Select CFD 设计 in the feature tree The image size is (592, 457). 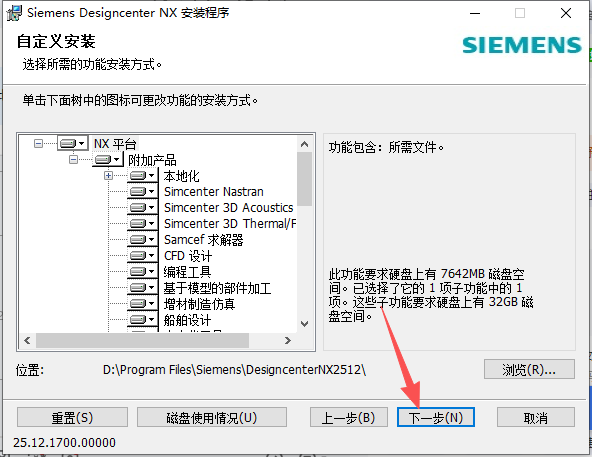(x=188, y=256)
